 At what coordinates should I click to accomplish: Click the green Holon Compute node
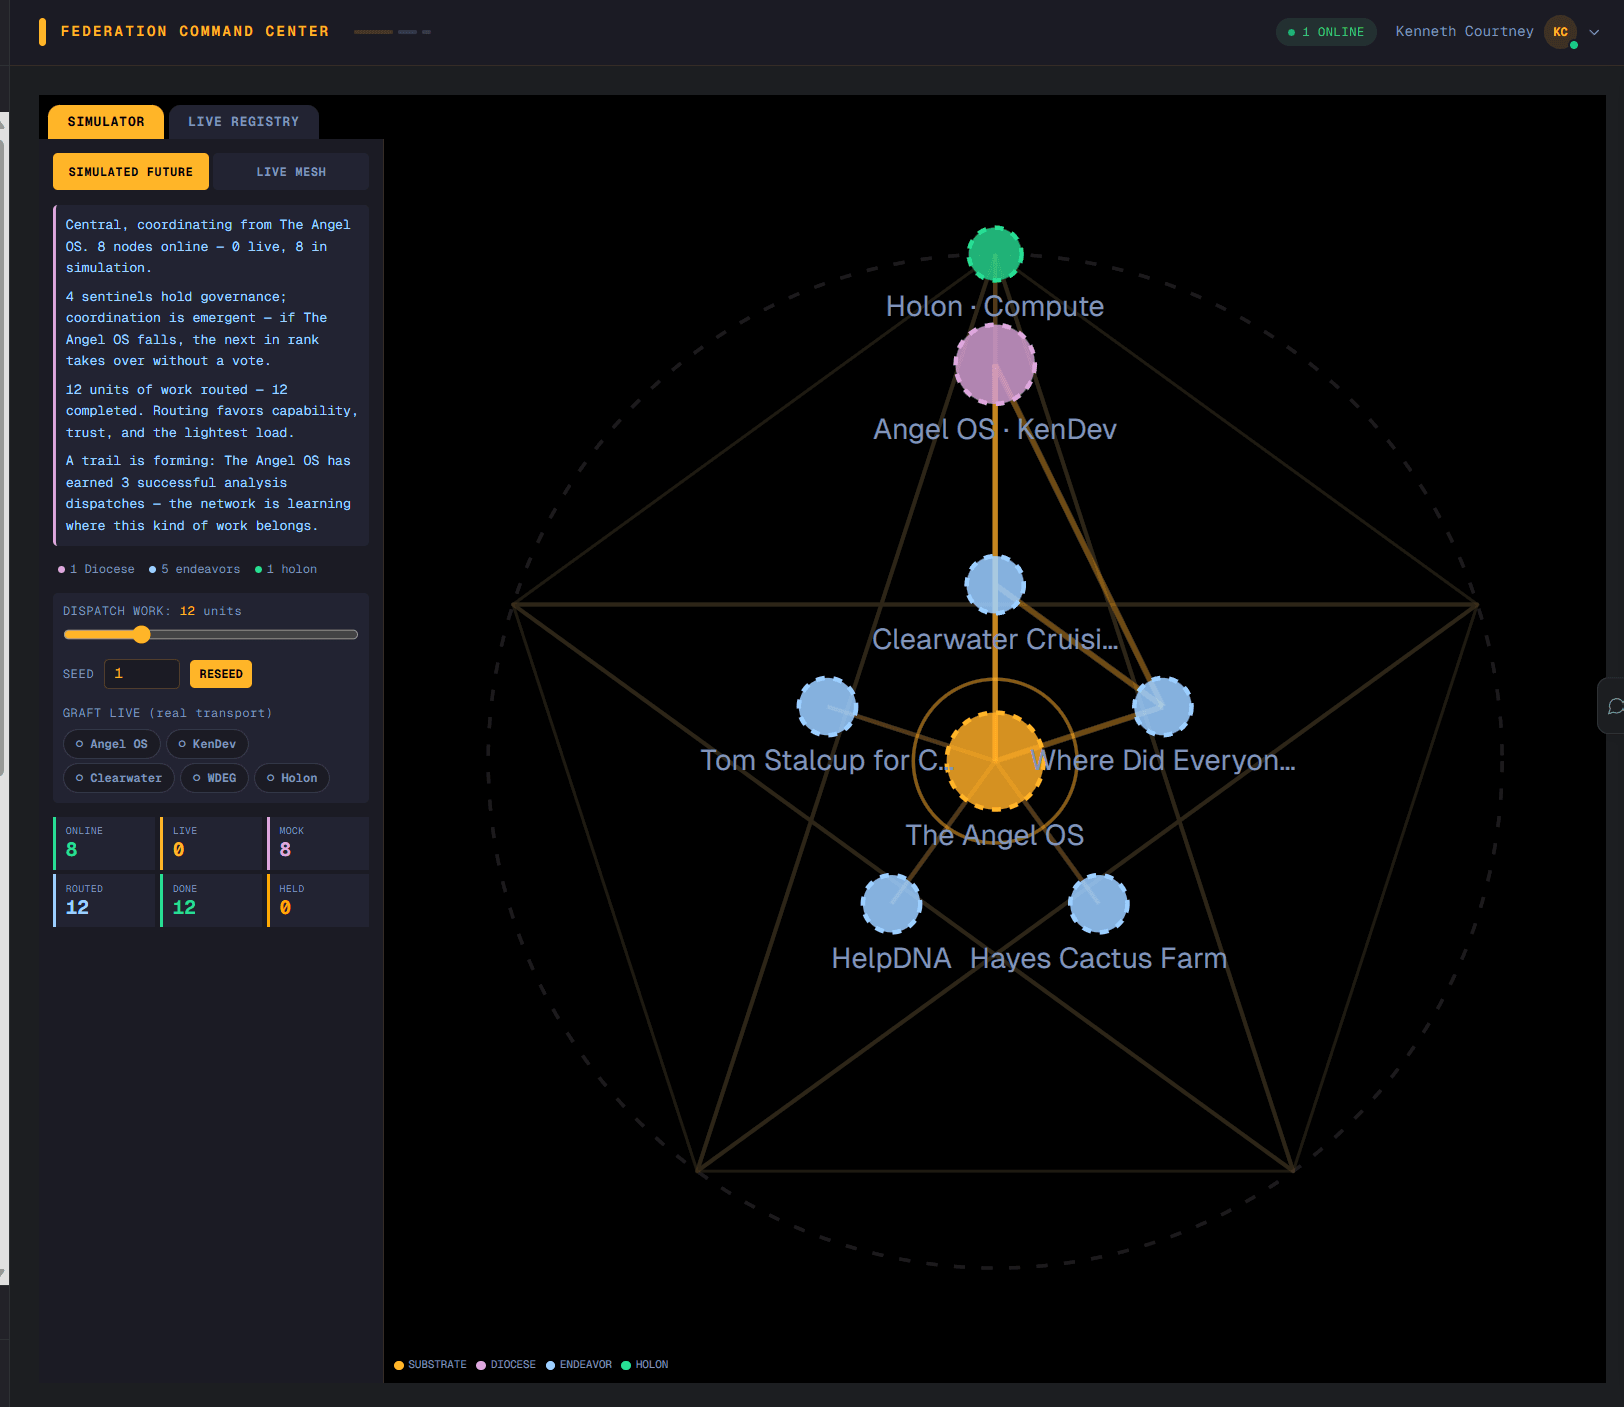tap(995, 254)
